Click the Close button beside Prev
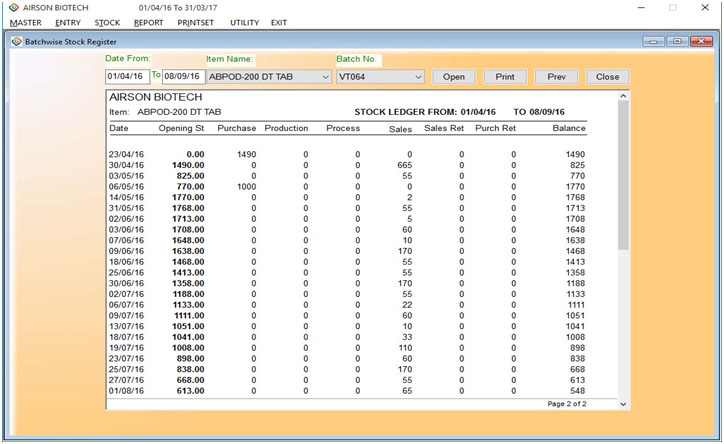The image size is (724, 444). point(607,77)
